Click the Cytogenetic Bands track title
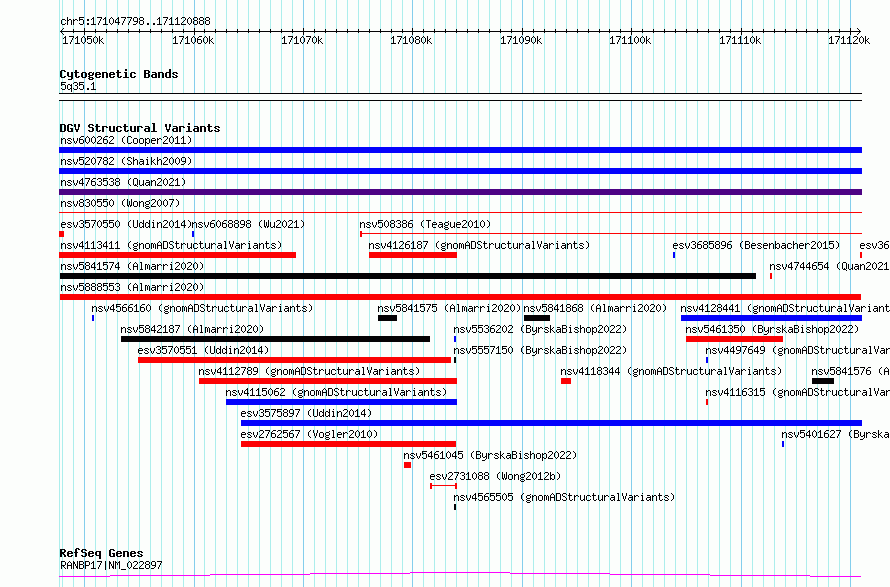 [119, 74]
